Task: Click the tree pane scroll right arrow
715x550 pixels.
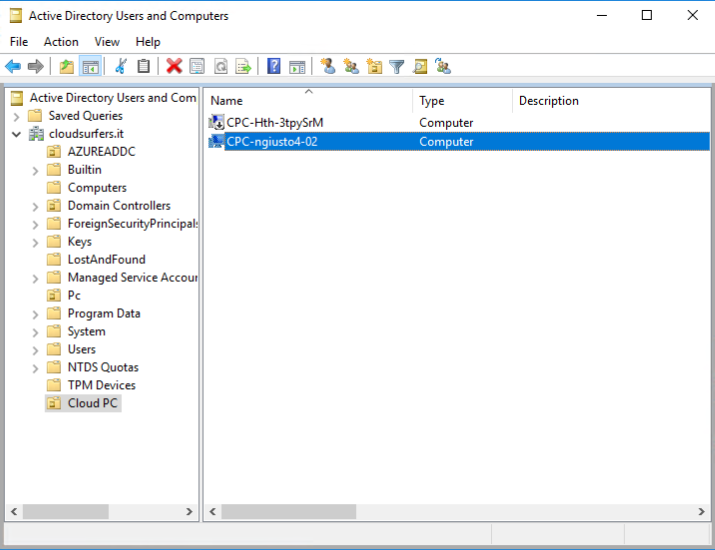Action: tap(189, 512)
